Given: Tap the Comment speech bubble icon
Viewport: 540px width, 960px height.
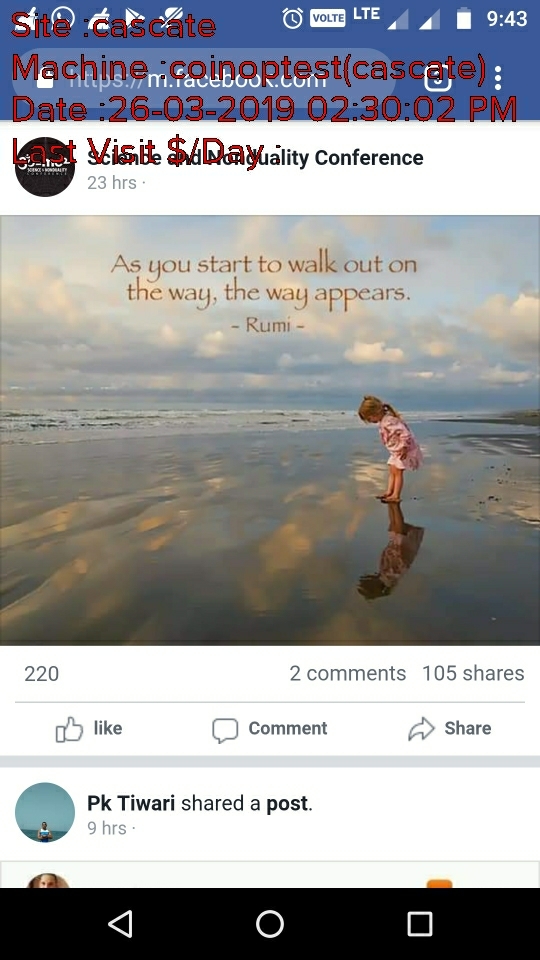Looking at the screenshot, I should click(225, 730).
